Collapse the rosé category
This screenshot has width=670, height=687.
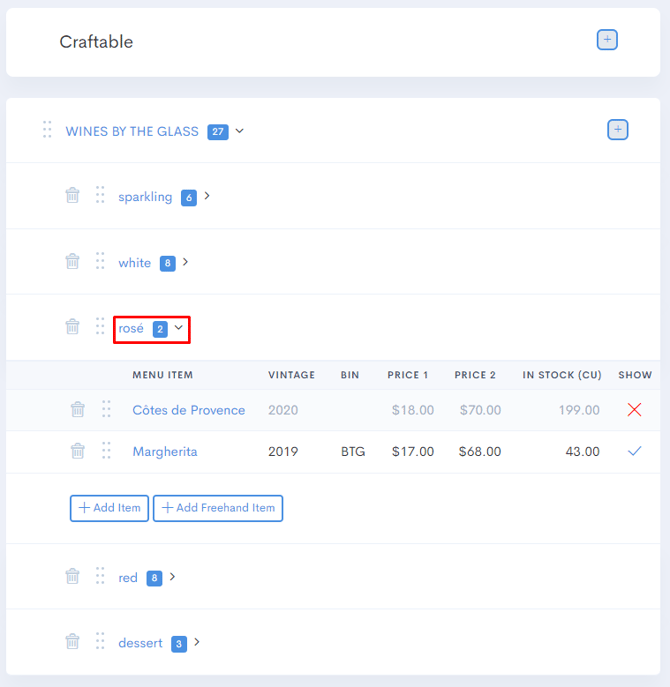tap(178, 327)
